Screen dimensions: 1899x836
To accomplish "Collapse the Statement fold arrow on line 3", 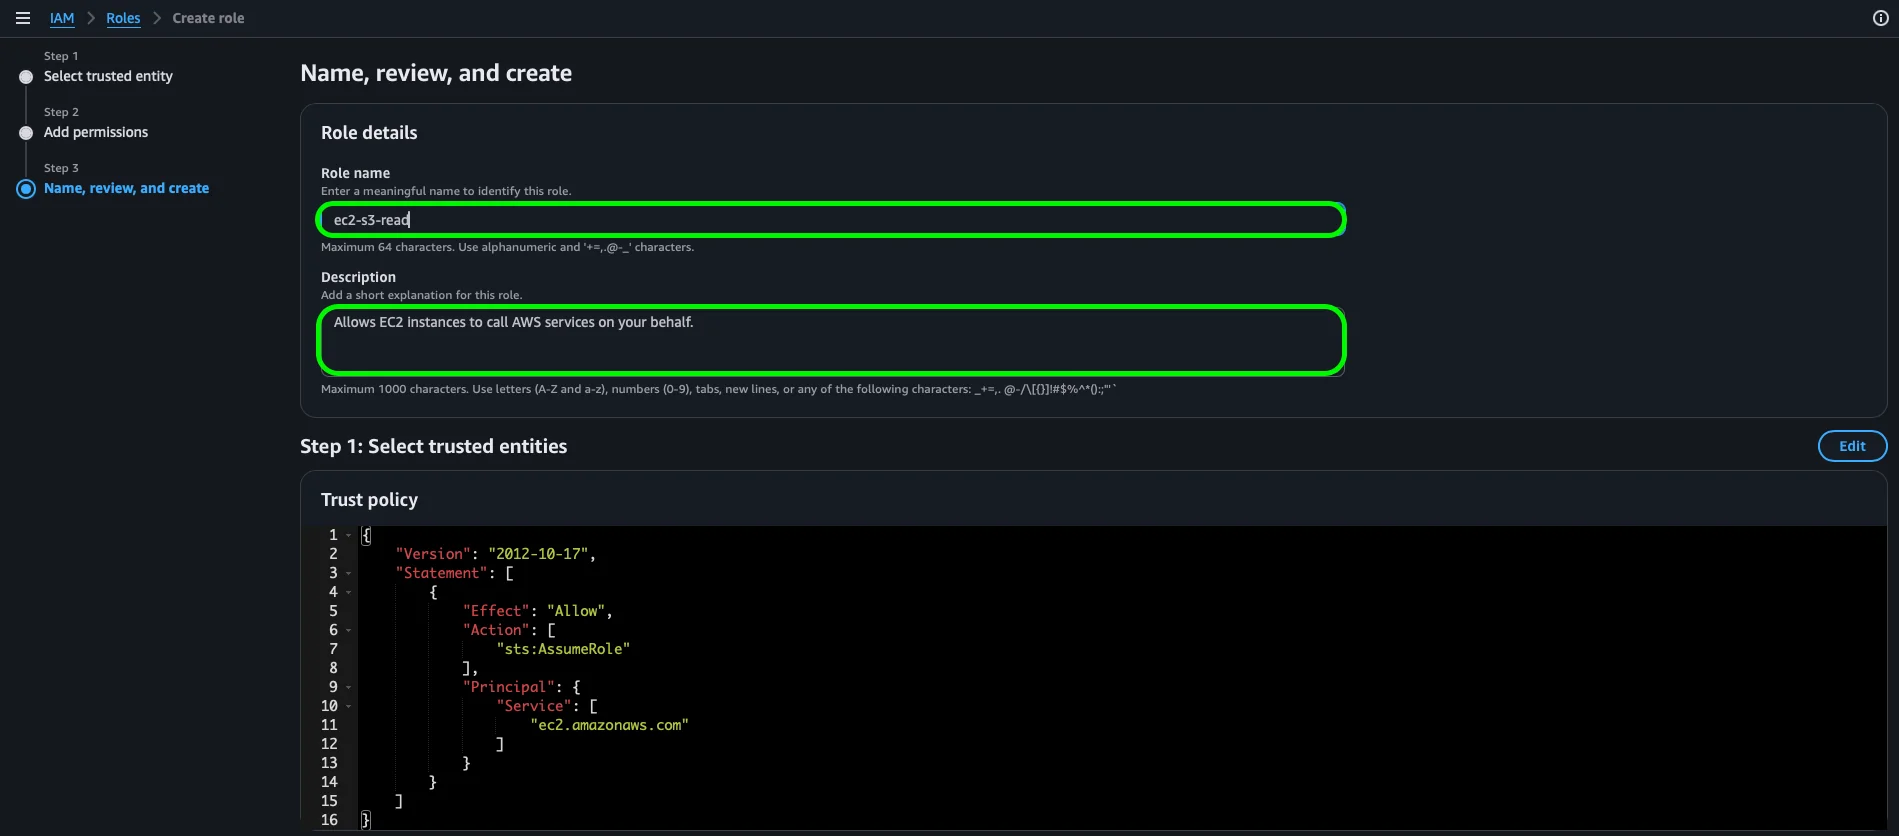I will (x=348, y=574).
